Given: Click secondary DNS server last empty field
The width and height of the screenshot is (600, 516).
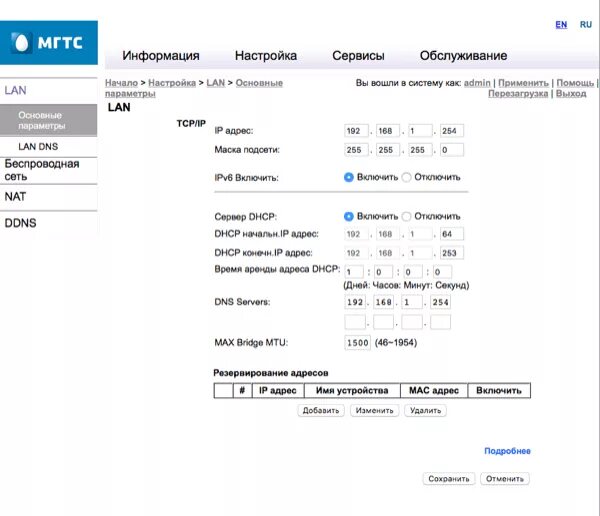Looking at the screenshot, I should pos(440,322).
